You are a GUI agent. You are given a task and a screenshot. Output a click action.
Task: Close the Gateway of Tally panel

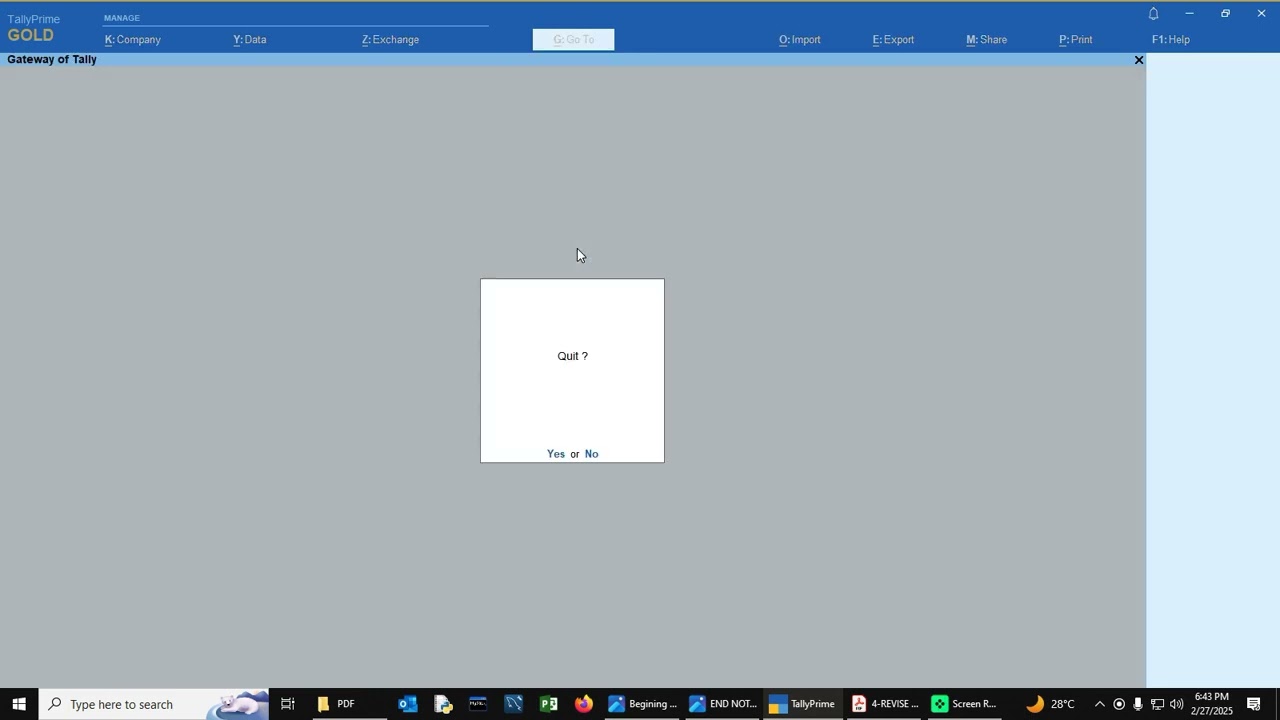coord(1138,60)
